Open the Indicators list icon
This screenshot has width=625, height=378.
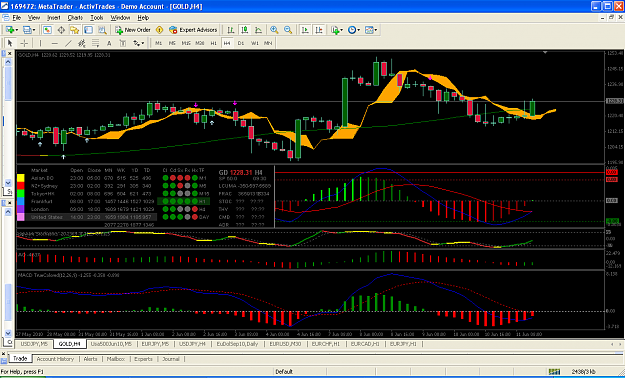coord(335,30)
